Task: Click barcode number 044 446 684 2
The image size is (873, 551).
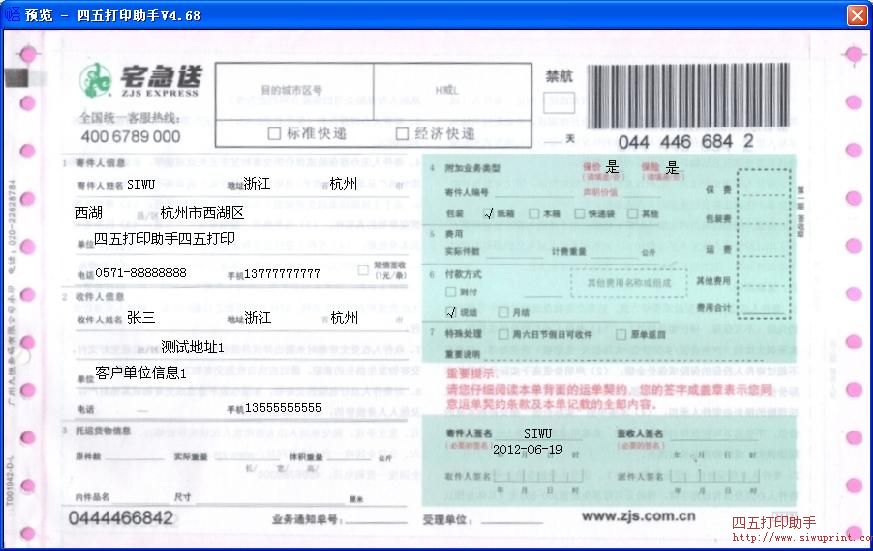Action: 686,142
